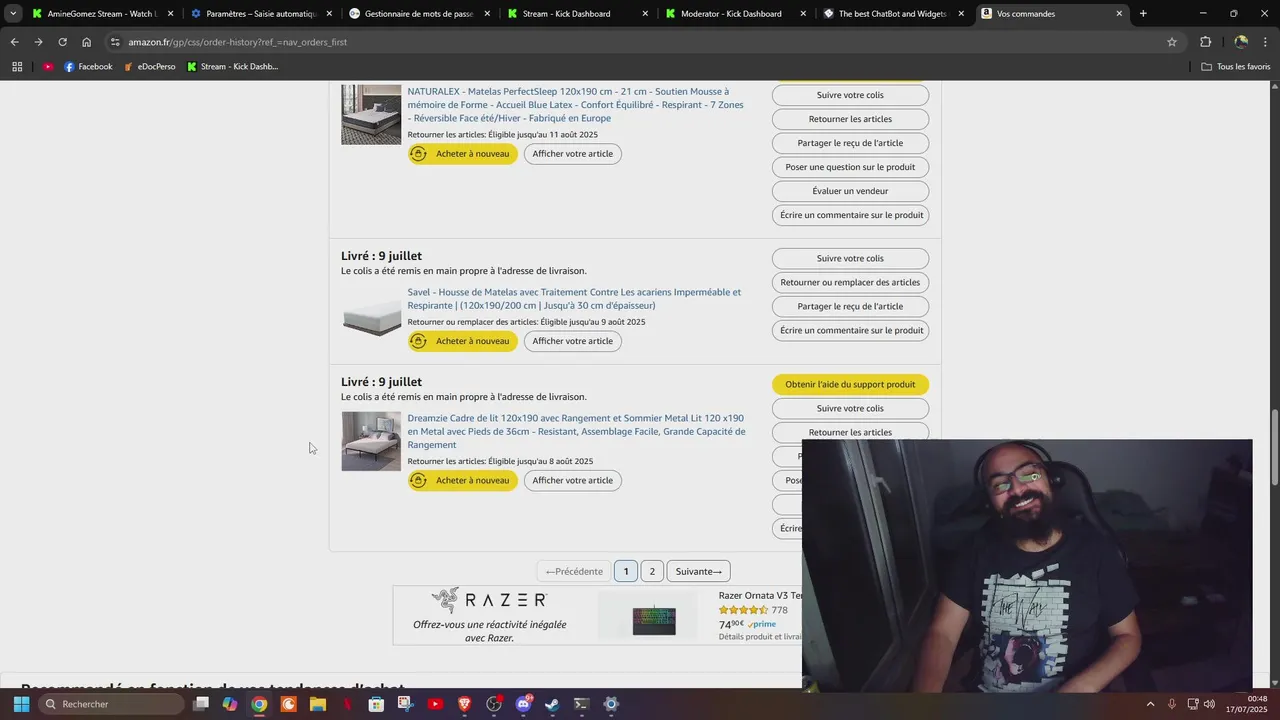Show hidden system tray icons
Screen dimensions: 1280x720
point(1150,704)
